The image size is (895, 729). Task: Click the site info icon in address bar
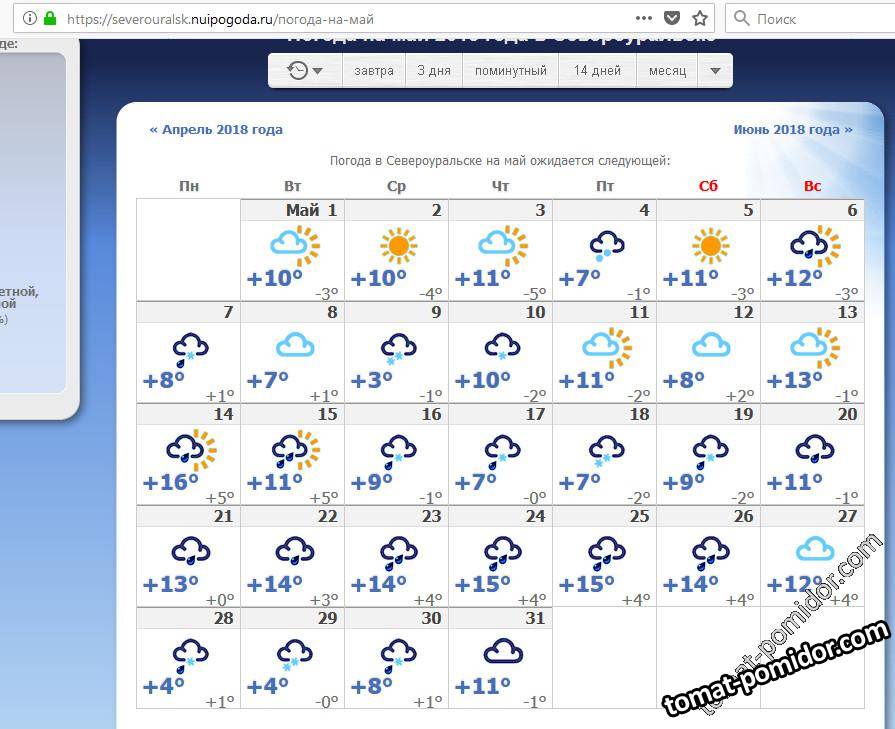click(x=28, y=18)
